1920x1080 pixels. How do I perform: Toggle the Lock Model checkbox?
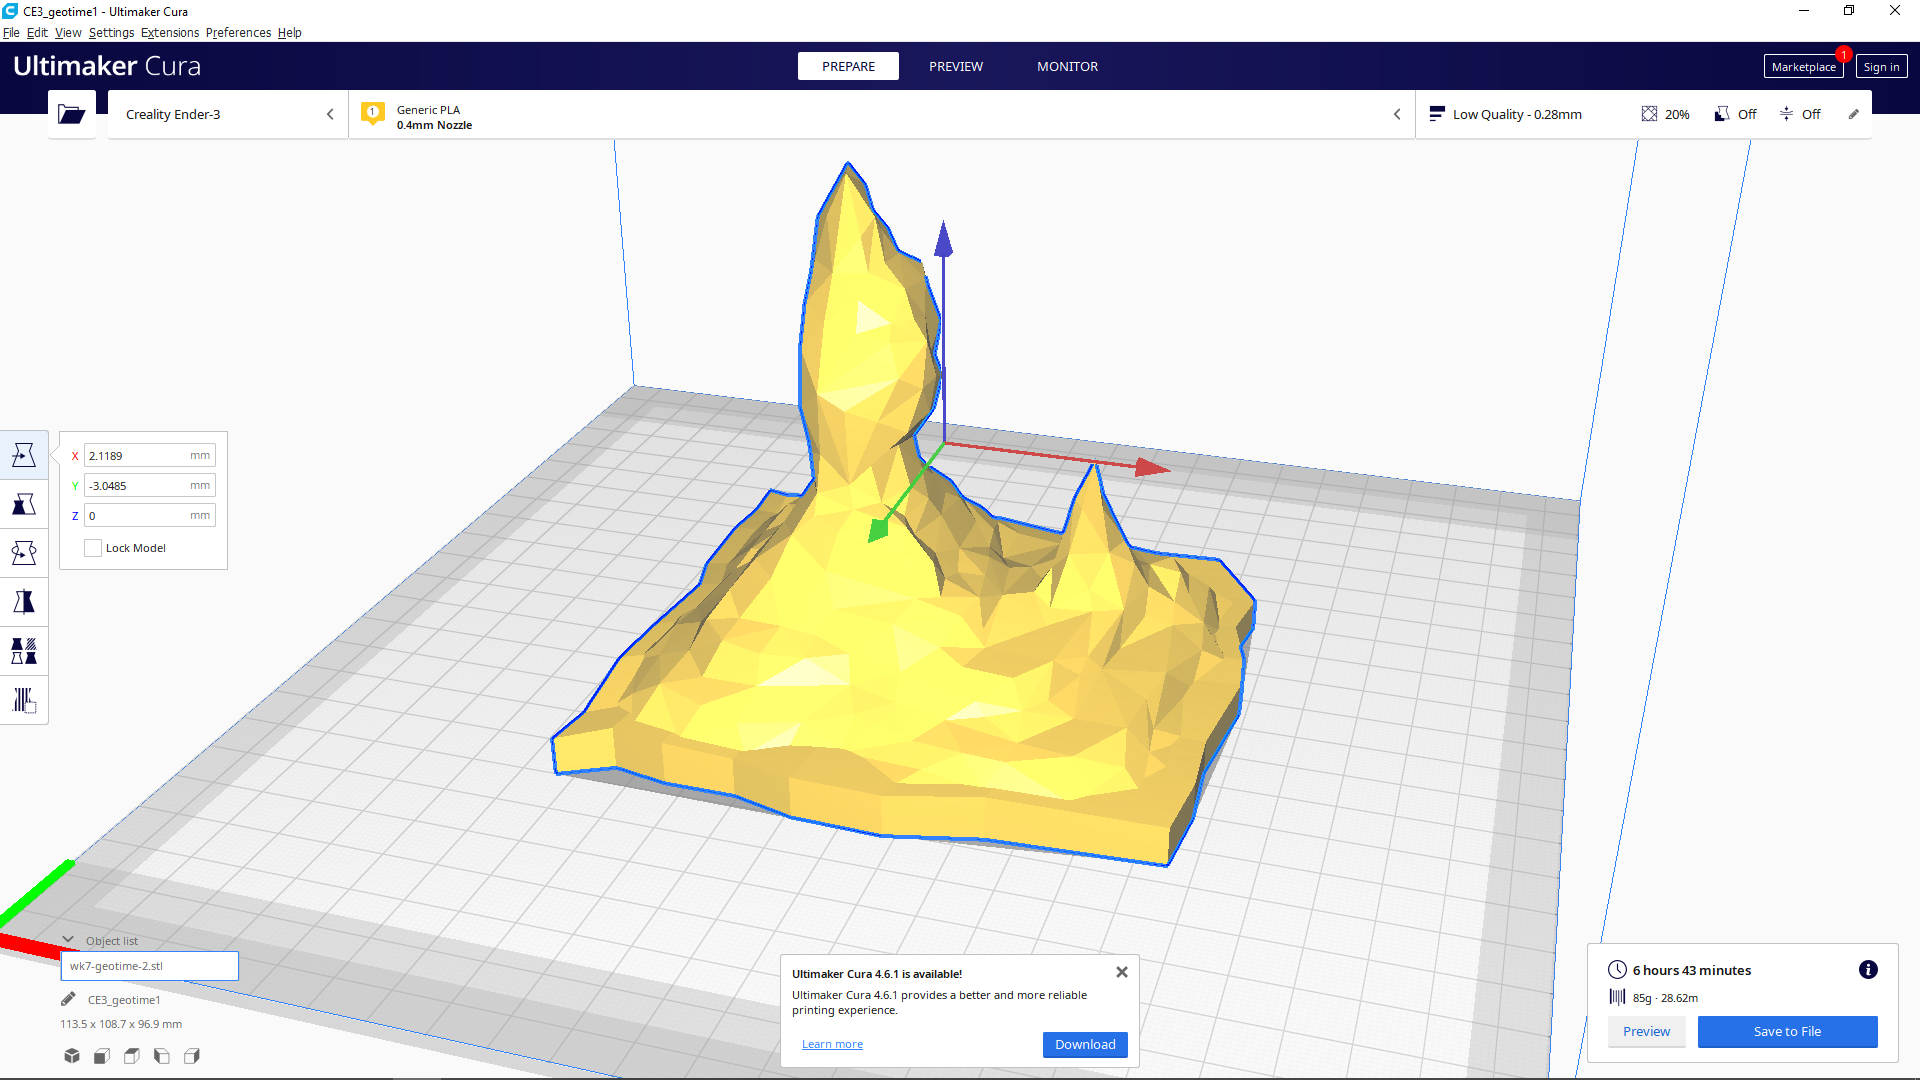(93, 548)
